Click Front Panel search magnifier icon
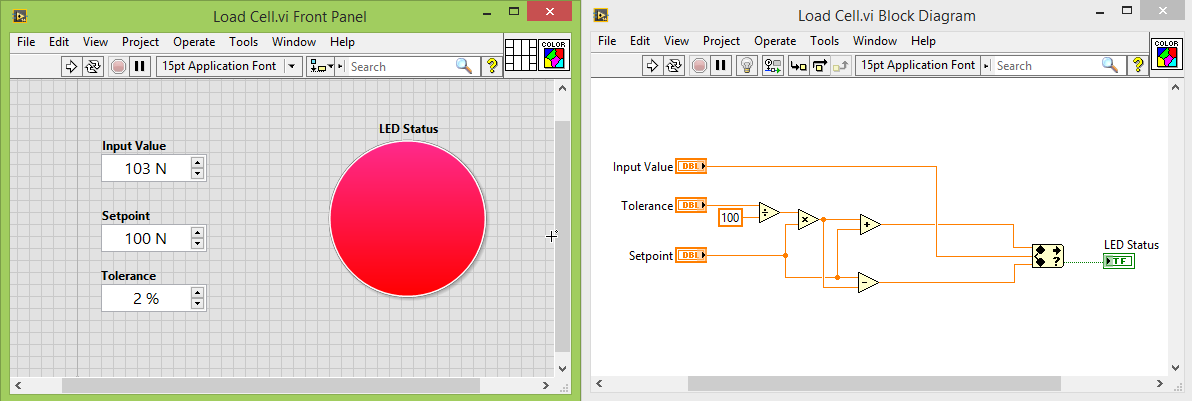This screenshot has height=401, width=1192. coord(464,66)
